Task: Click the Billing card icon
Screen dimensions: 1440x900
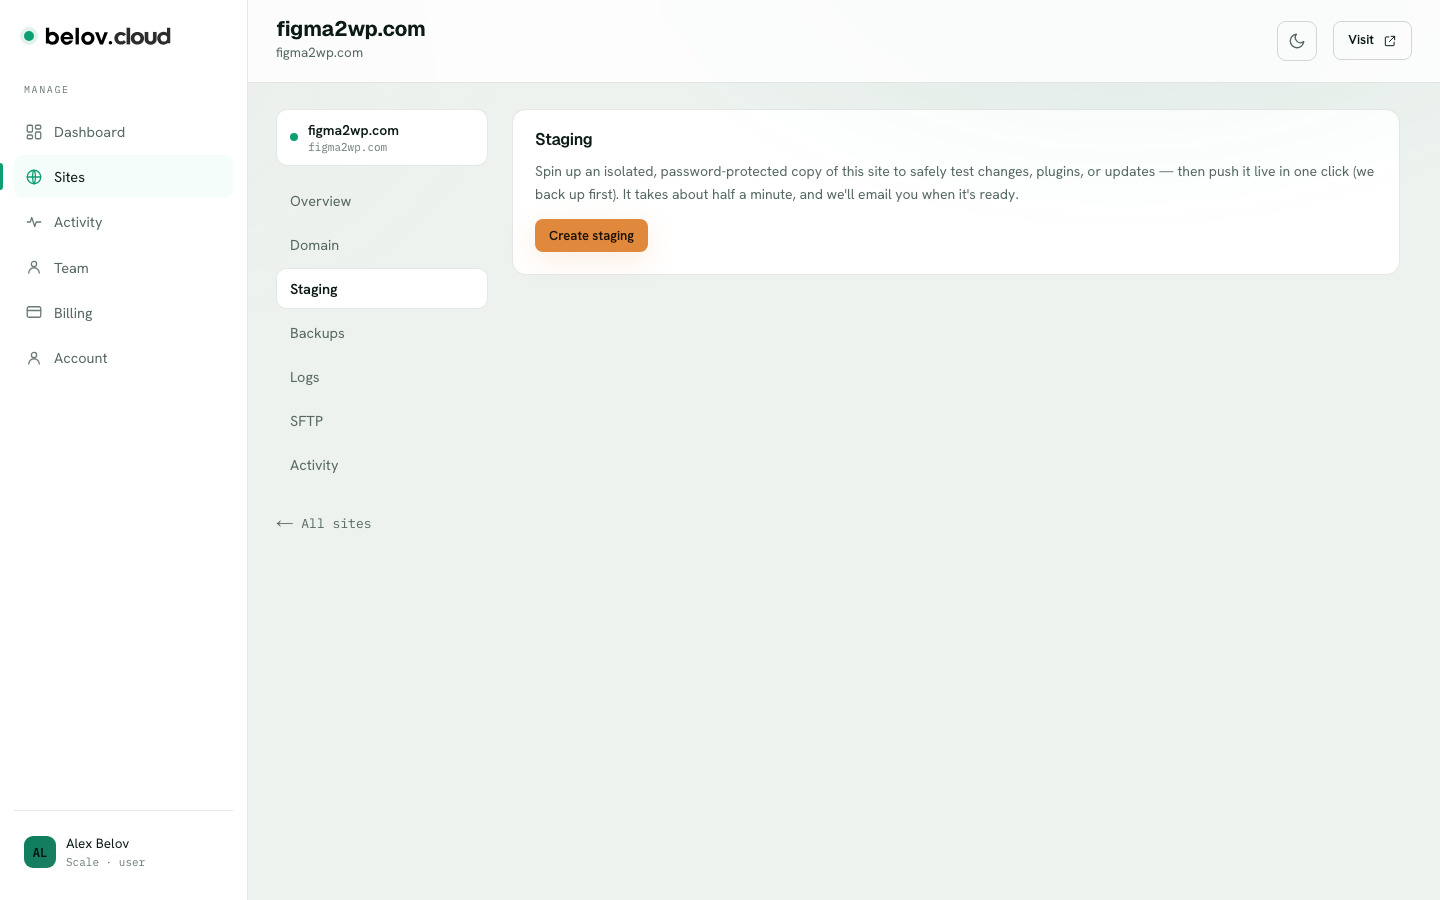Action: pos(34,313)
